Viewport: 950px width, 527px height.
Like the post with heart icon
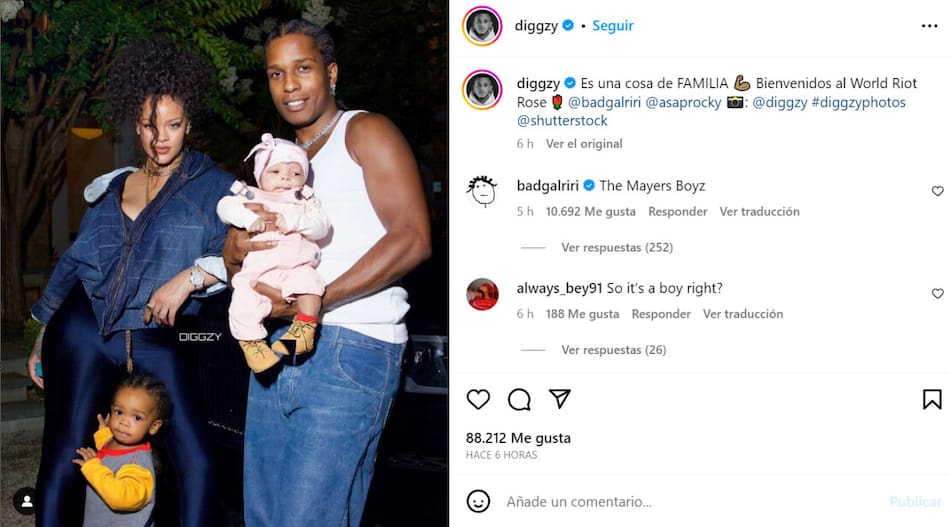(x=478, y=399)
